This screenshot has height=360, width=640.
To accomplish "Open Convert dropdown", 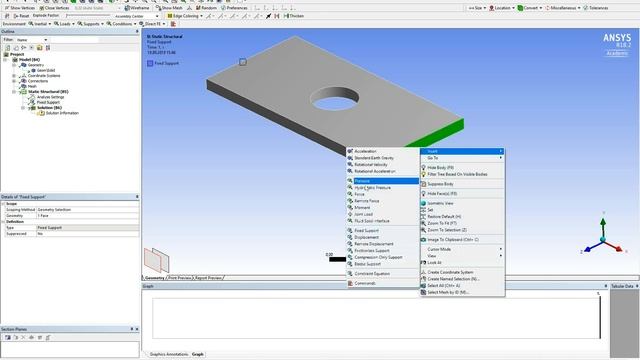I will [530, 8].
